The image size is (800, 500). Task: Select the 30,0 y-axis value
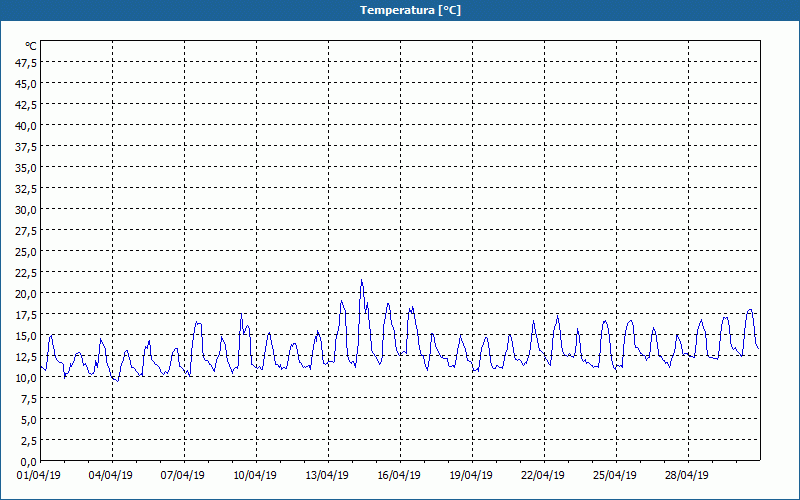[x=27, y=210]
